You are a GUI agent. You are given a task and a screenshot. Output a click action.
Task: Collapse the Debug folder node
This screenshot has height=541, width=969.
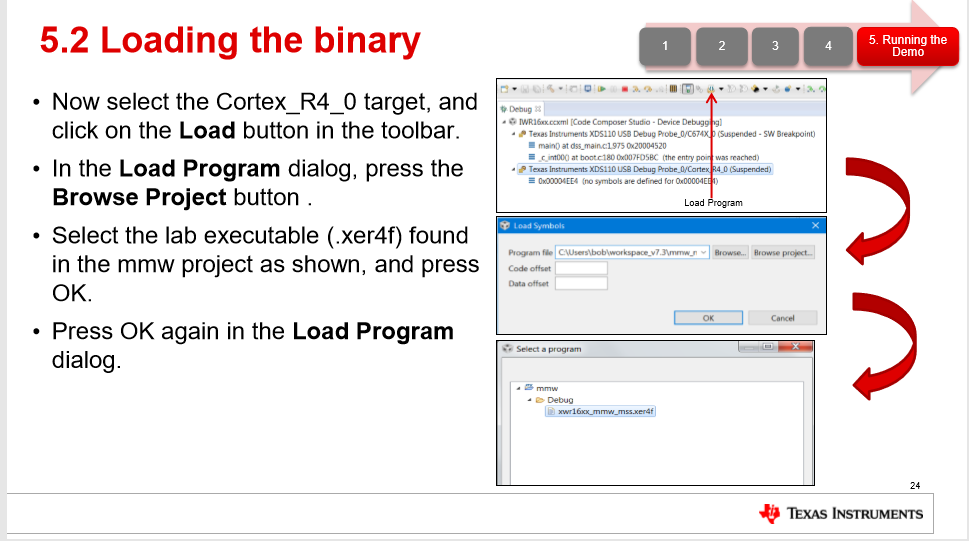coord(530,400)
